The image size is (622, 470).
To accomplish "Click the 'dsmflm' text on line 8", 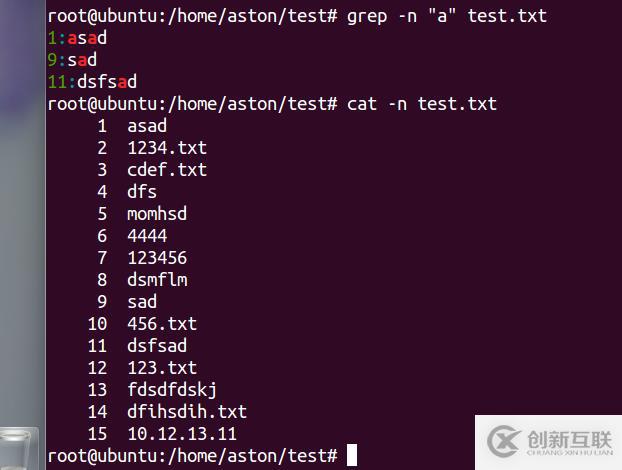I will coord(157,280).
